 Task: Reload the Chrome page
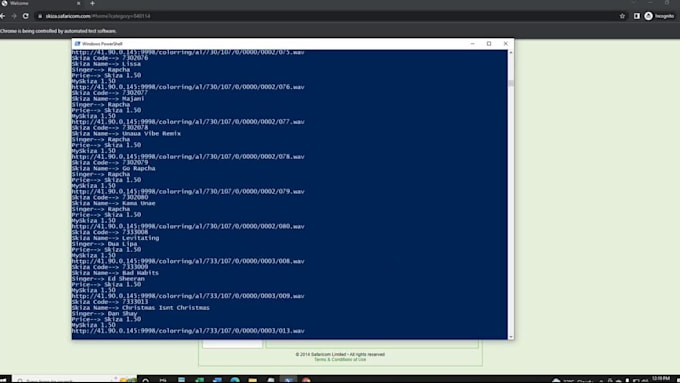[x=26, y=16]
